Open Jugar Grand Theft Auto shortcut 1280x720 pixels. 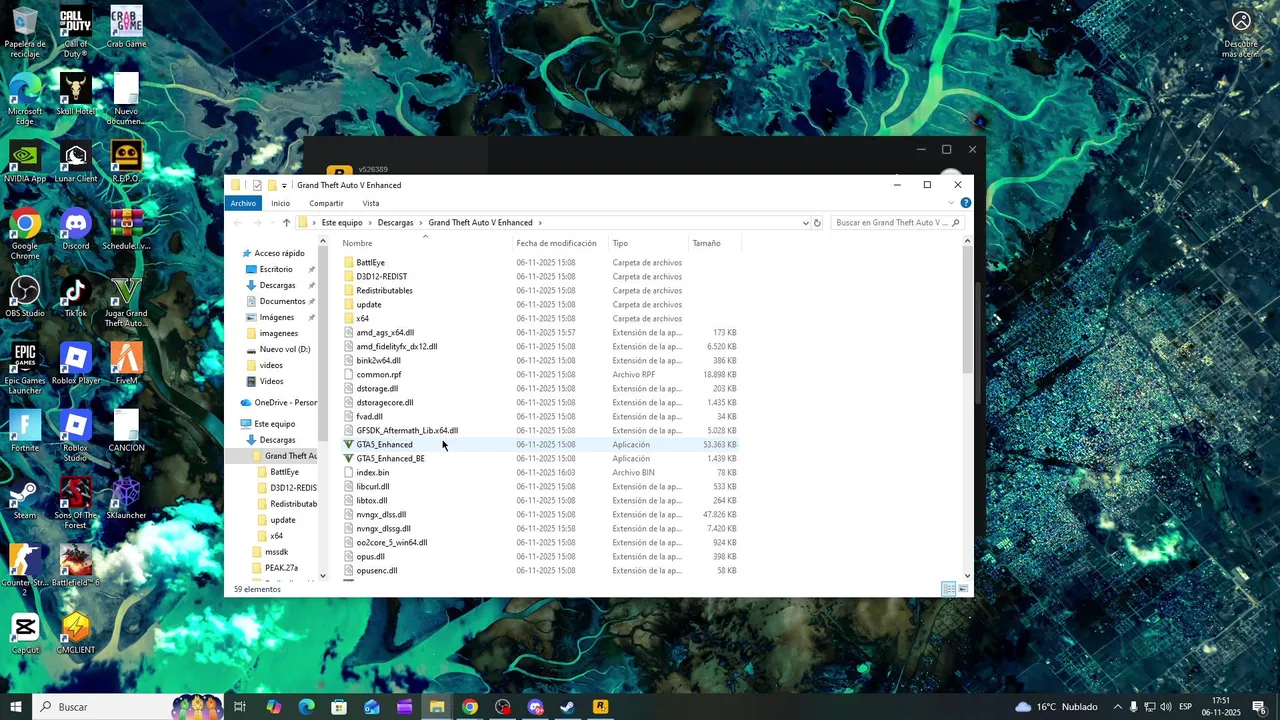[x=126, y=303]
